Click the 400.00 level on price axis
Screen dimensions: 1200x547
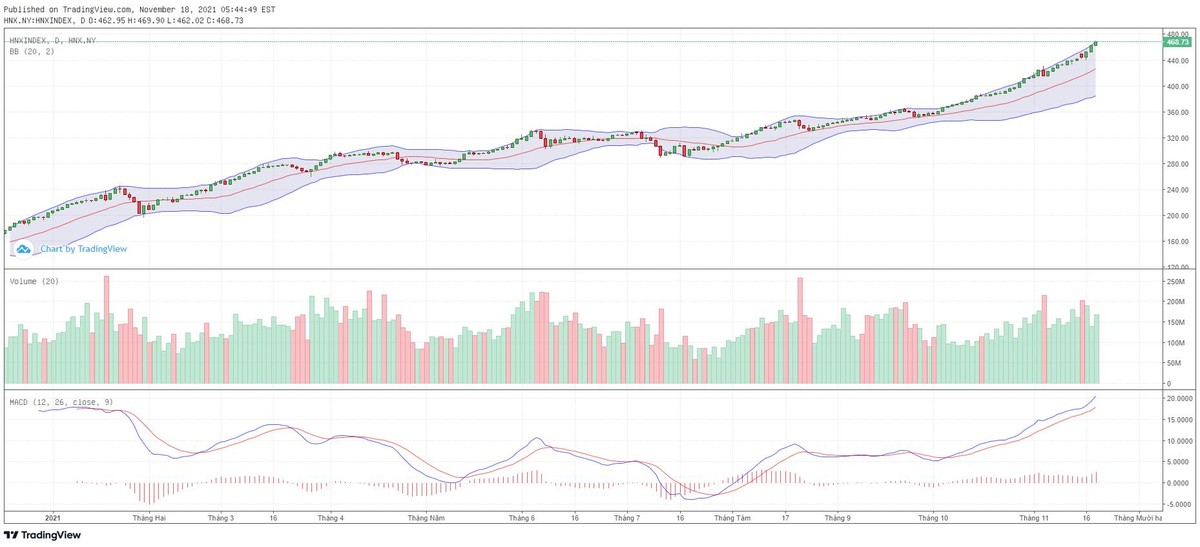1176,87
